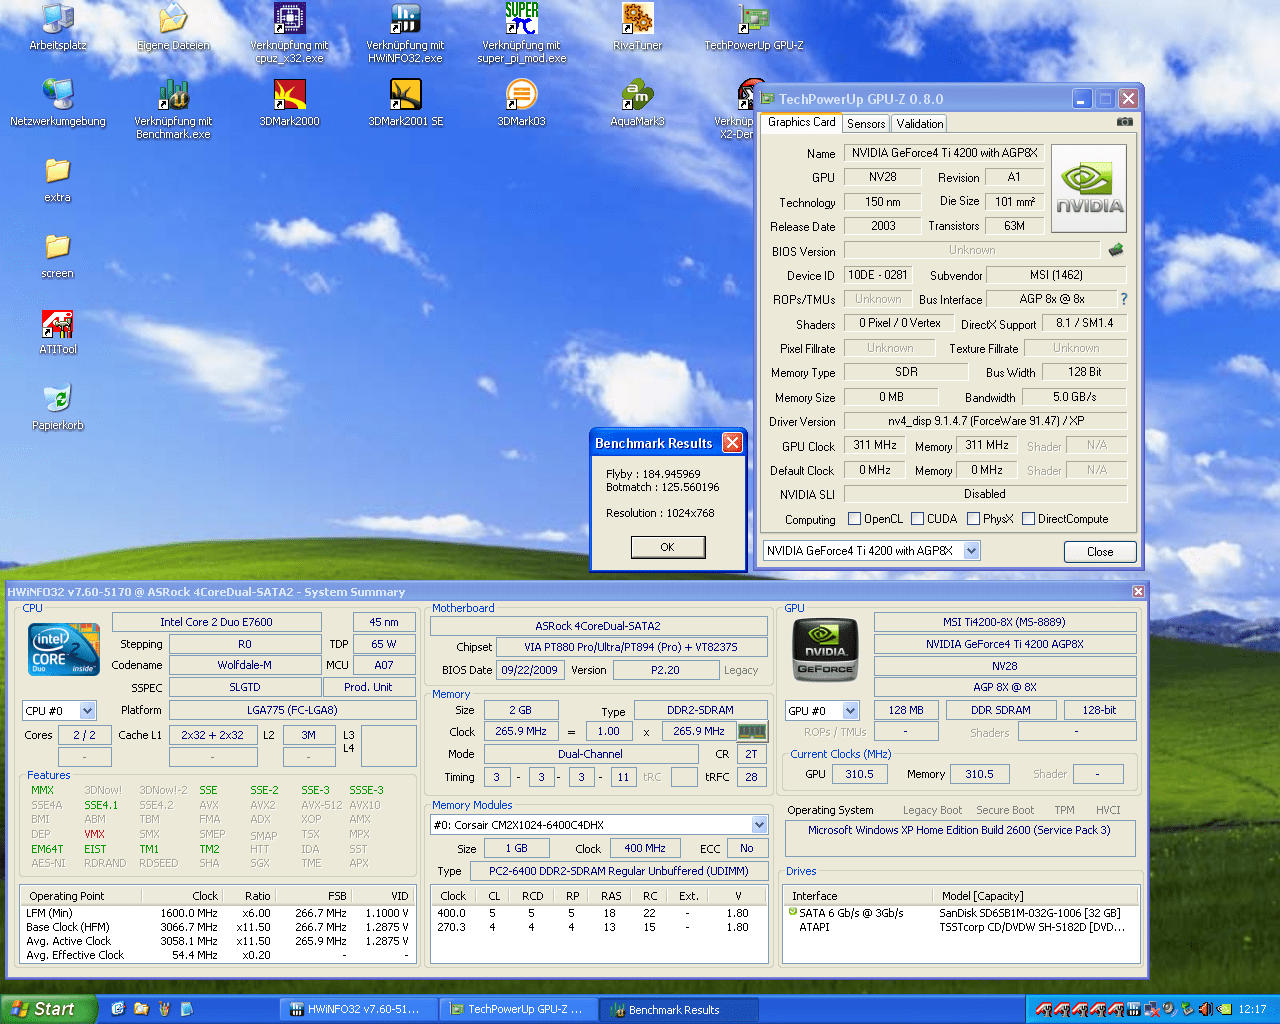This screenshot has width=1280, height=1024.
Task: Open the Papierkorb recycle bin
Action: [58, 399]
